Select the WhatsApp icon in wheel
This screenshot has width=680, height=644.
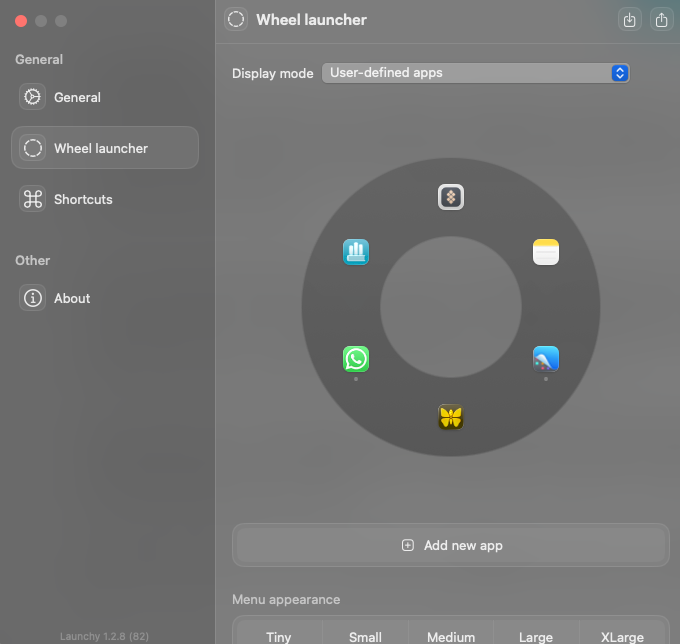356,359
